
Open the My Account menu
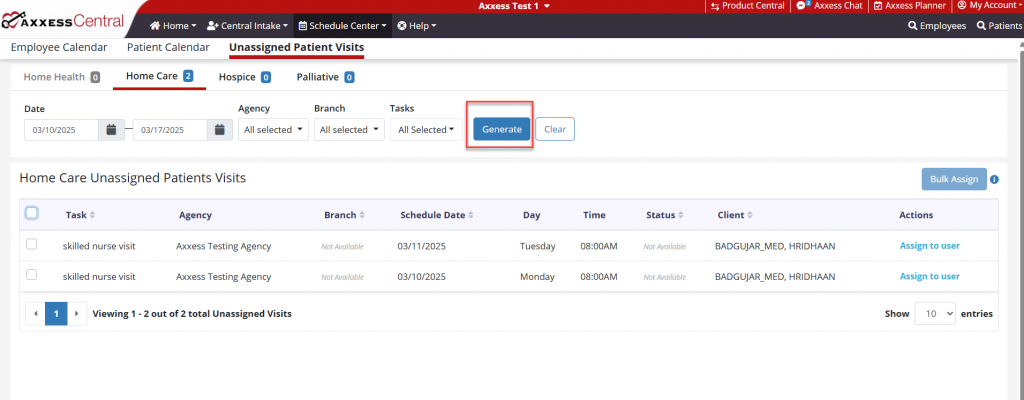click(990, 5)
